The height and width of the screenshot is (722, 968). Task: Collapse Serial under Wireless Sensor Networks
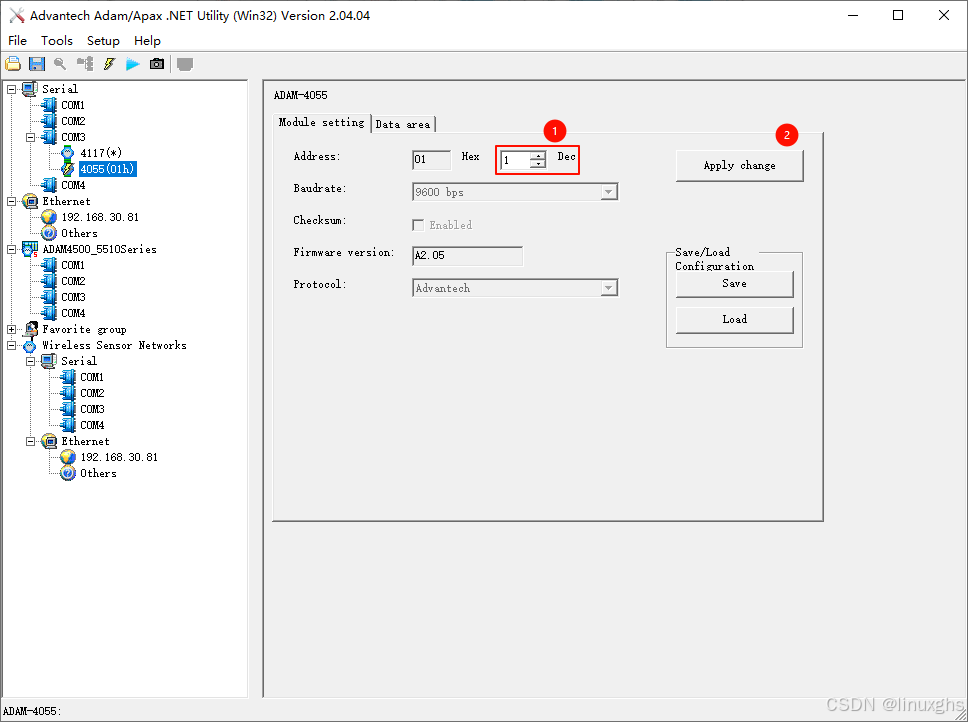click(31, 362)
